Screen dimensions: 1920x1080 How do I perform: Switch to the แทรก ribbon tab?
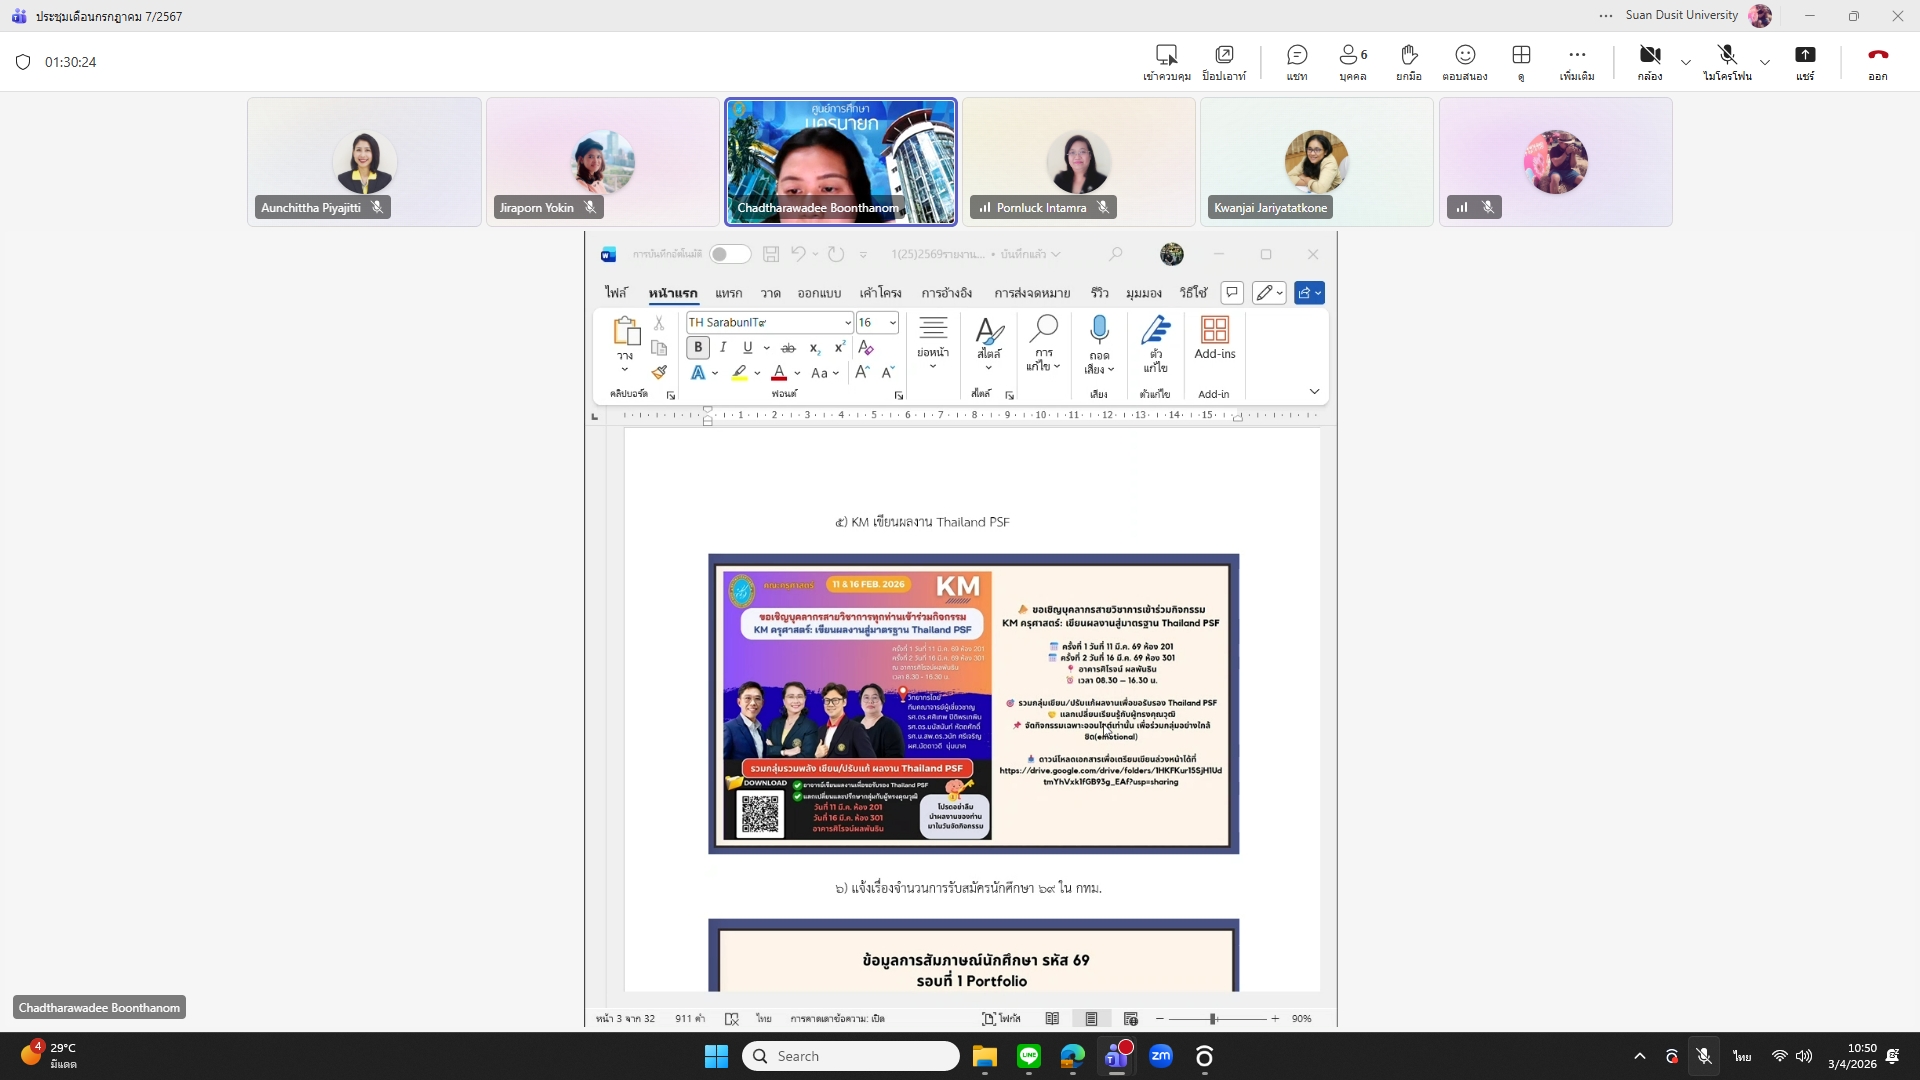728,293
